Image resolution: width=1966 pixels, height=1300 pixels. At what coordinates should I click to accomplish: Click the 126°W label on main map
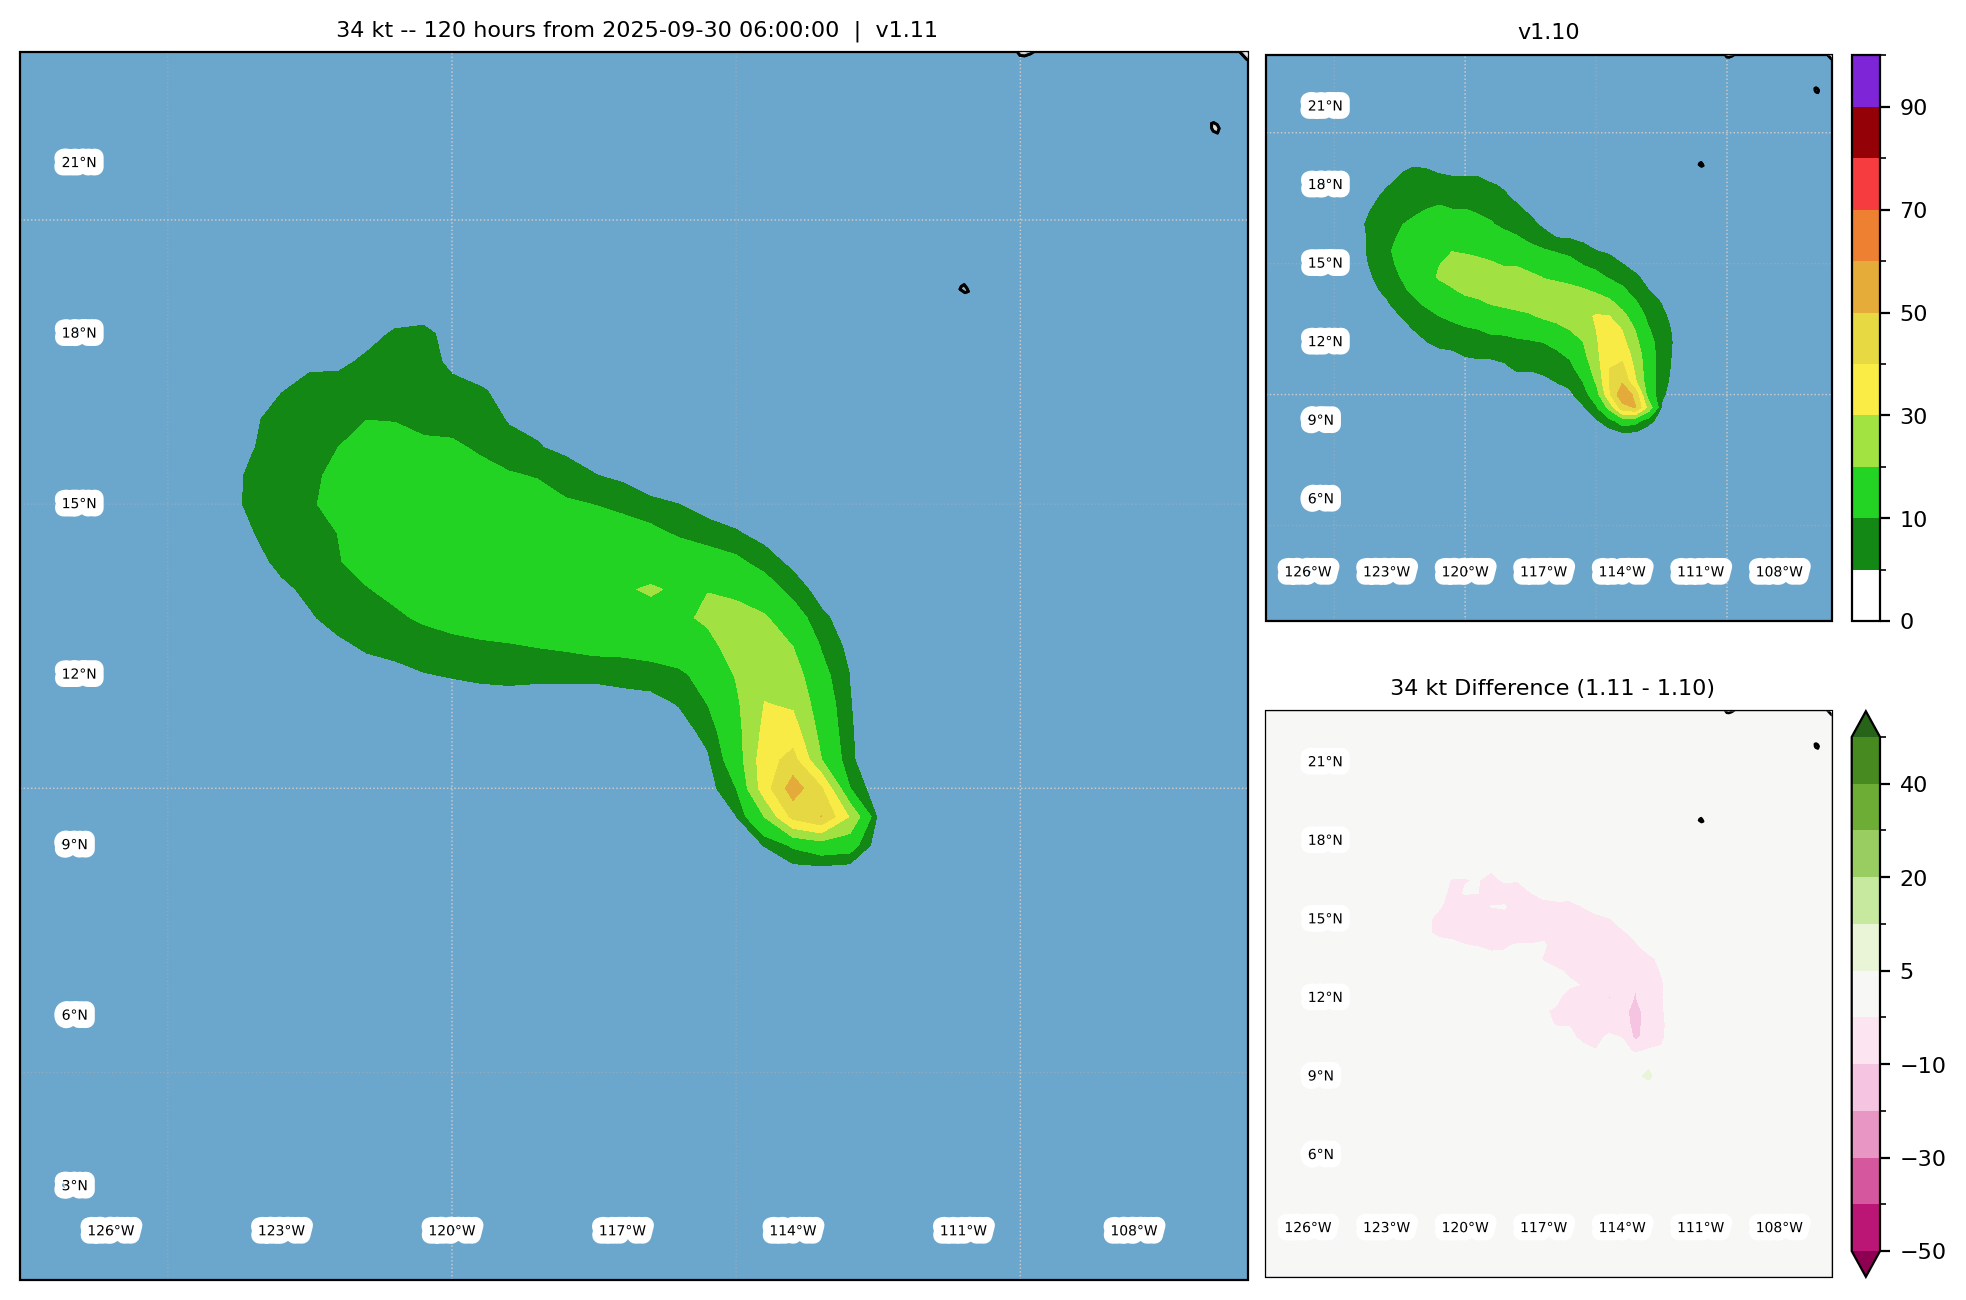coord(110,1230)
